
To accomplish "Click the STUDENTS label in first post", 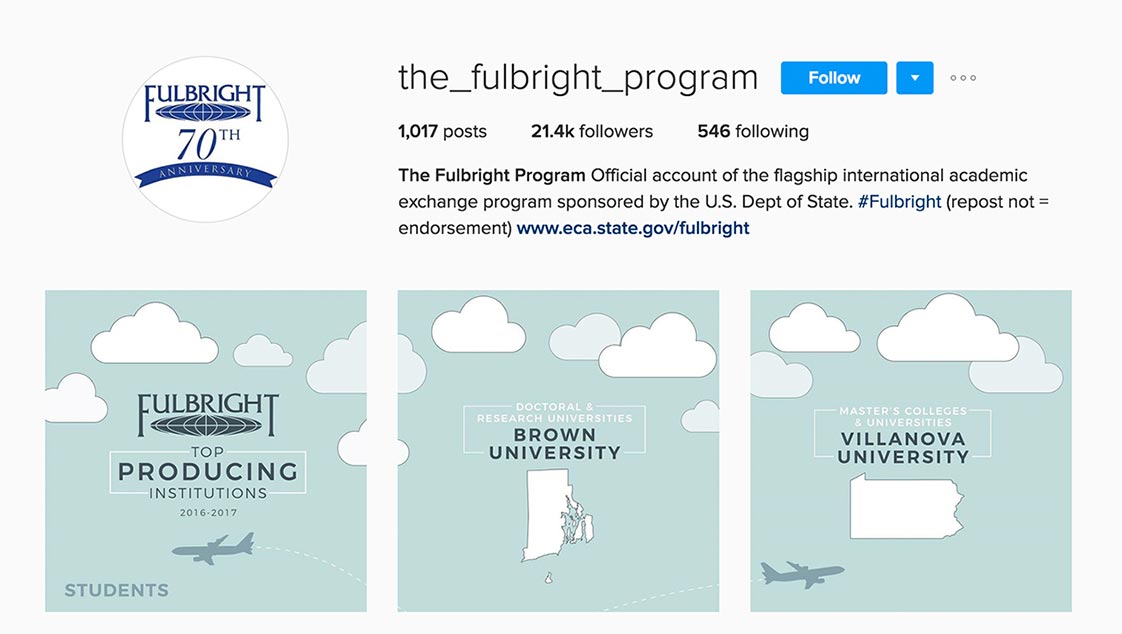I will pos(116,590).
